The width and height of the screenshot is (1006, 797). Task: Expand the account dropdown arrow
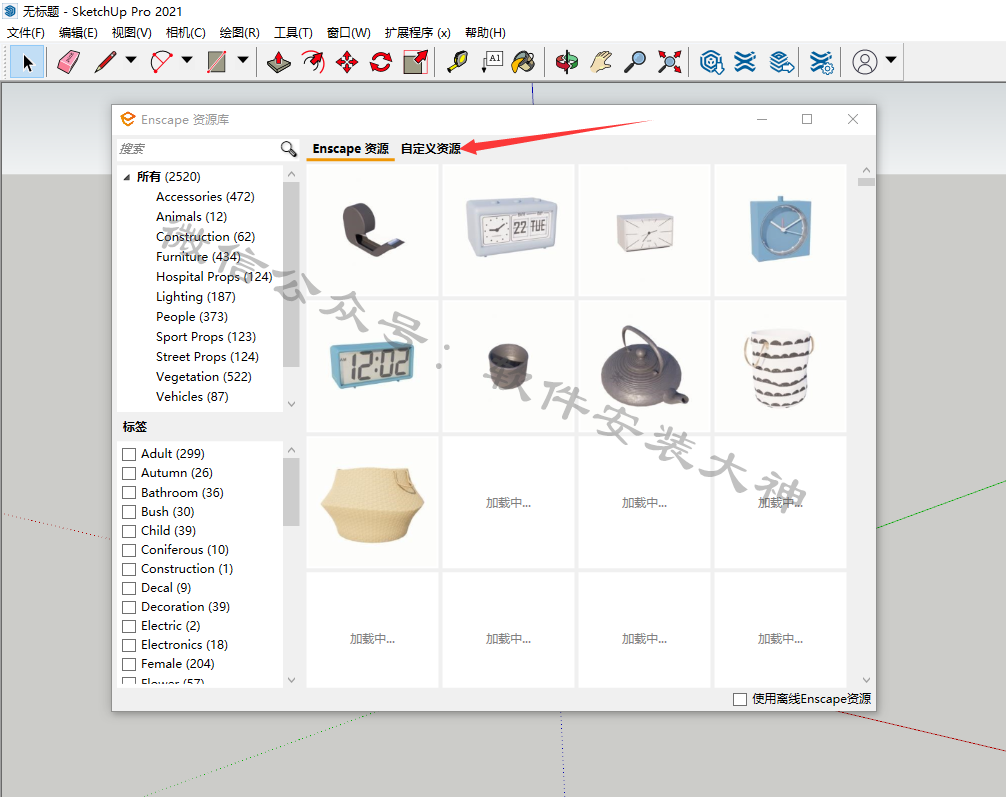(x=891, y=60)
